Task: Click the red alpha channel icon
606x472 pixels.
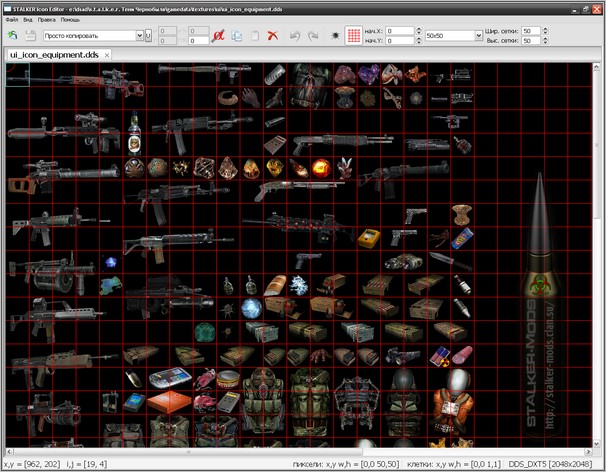Action: pos(218,36)
